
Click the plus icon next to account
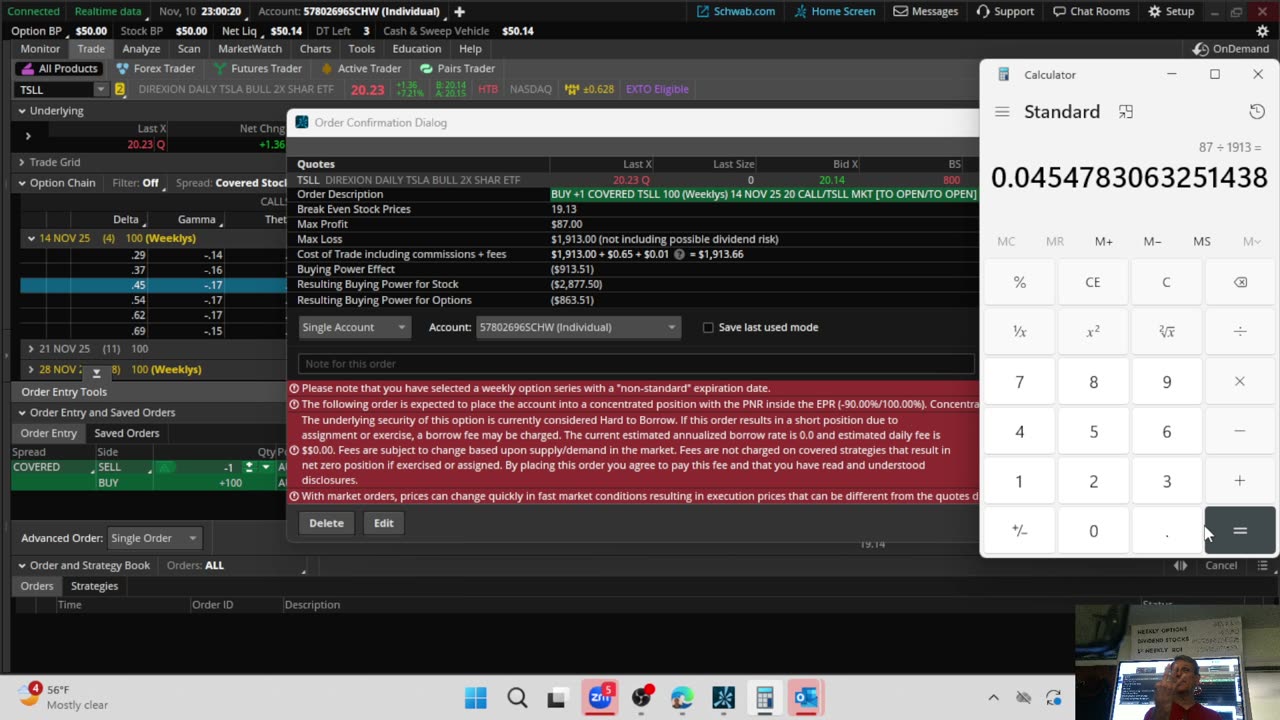pyautogui.click(x=459, y=11)
